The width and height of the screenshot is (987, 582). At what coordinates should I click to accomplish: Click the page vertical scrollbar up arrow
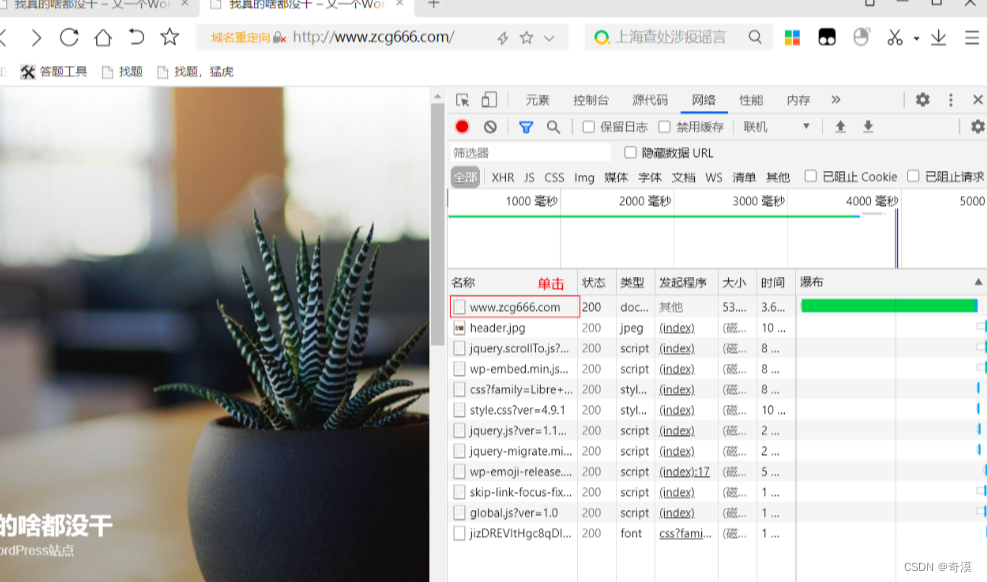coord(437,96)
